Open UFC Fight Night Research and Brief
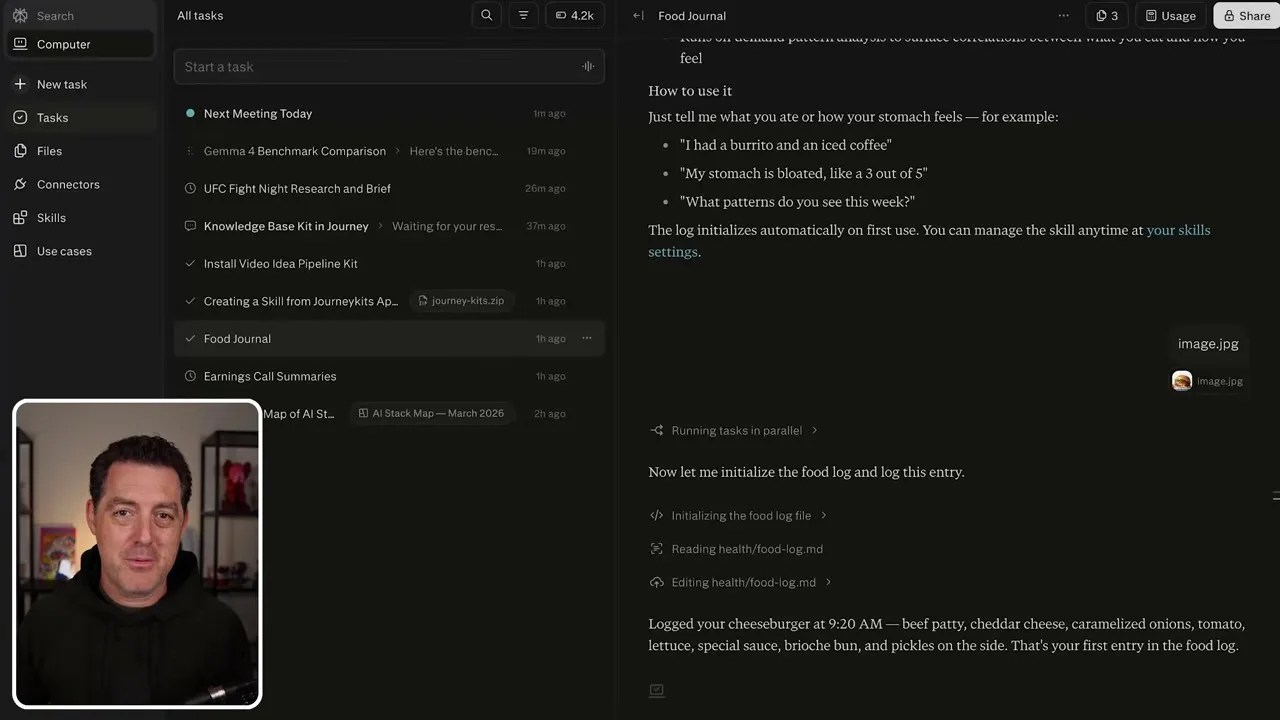The width and height of the screenshot is (1280, 720). tap(388, 189)
